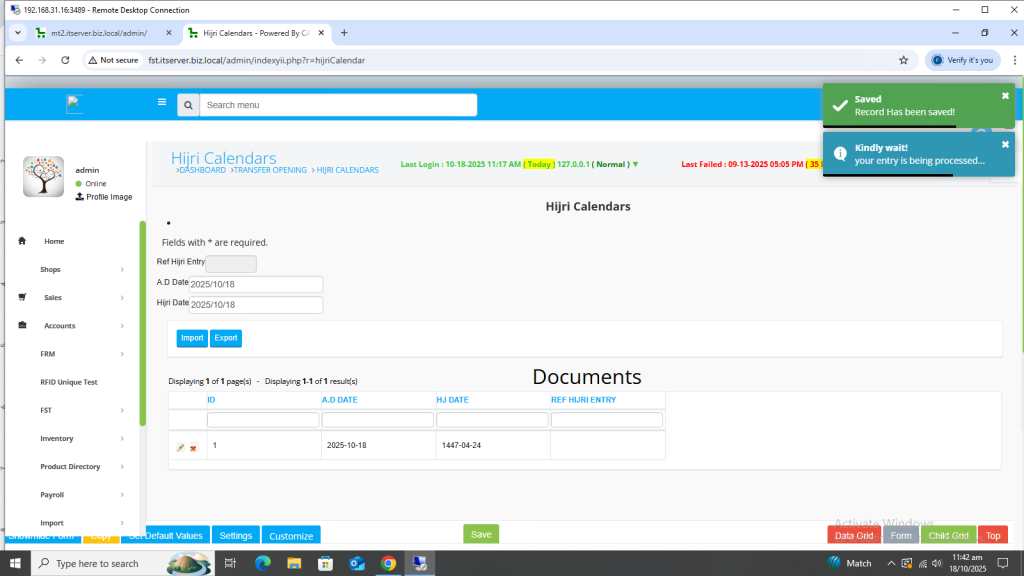Expand the Shops sidebar menu
Image resolution: width=1024 pixels, height=576 pixels.
click(x=80, y=269)
